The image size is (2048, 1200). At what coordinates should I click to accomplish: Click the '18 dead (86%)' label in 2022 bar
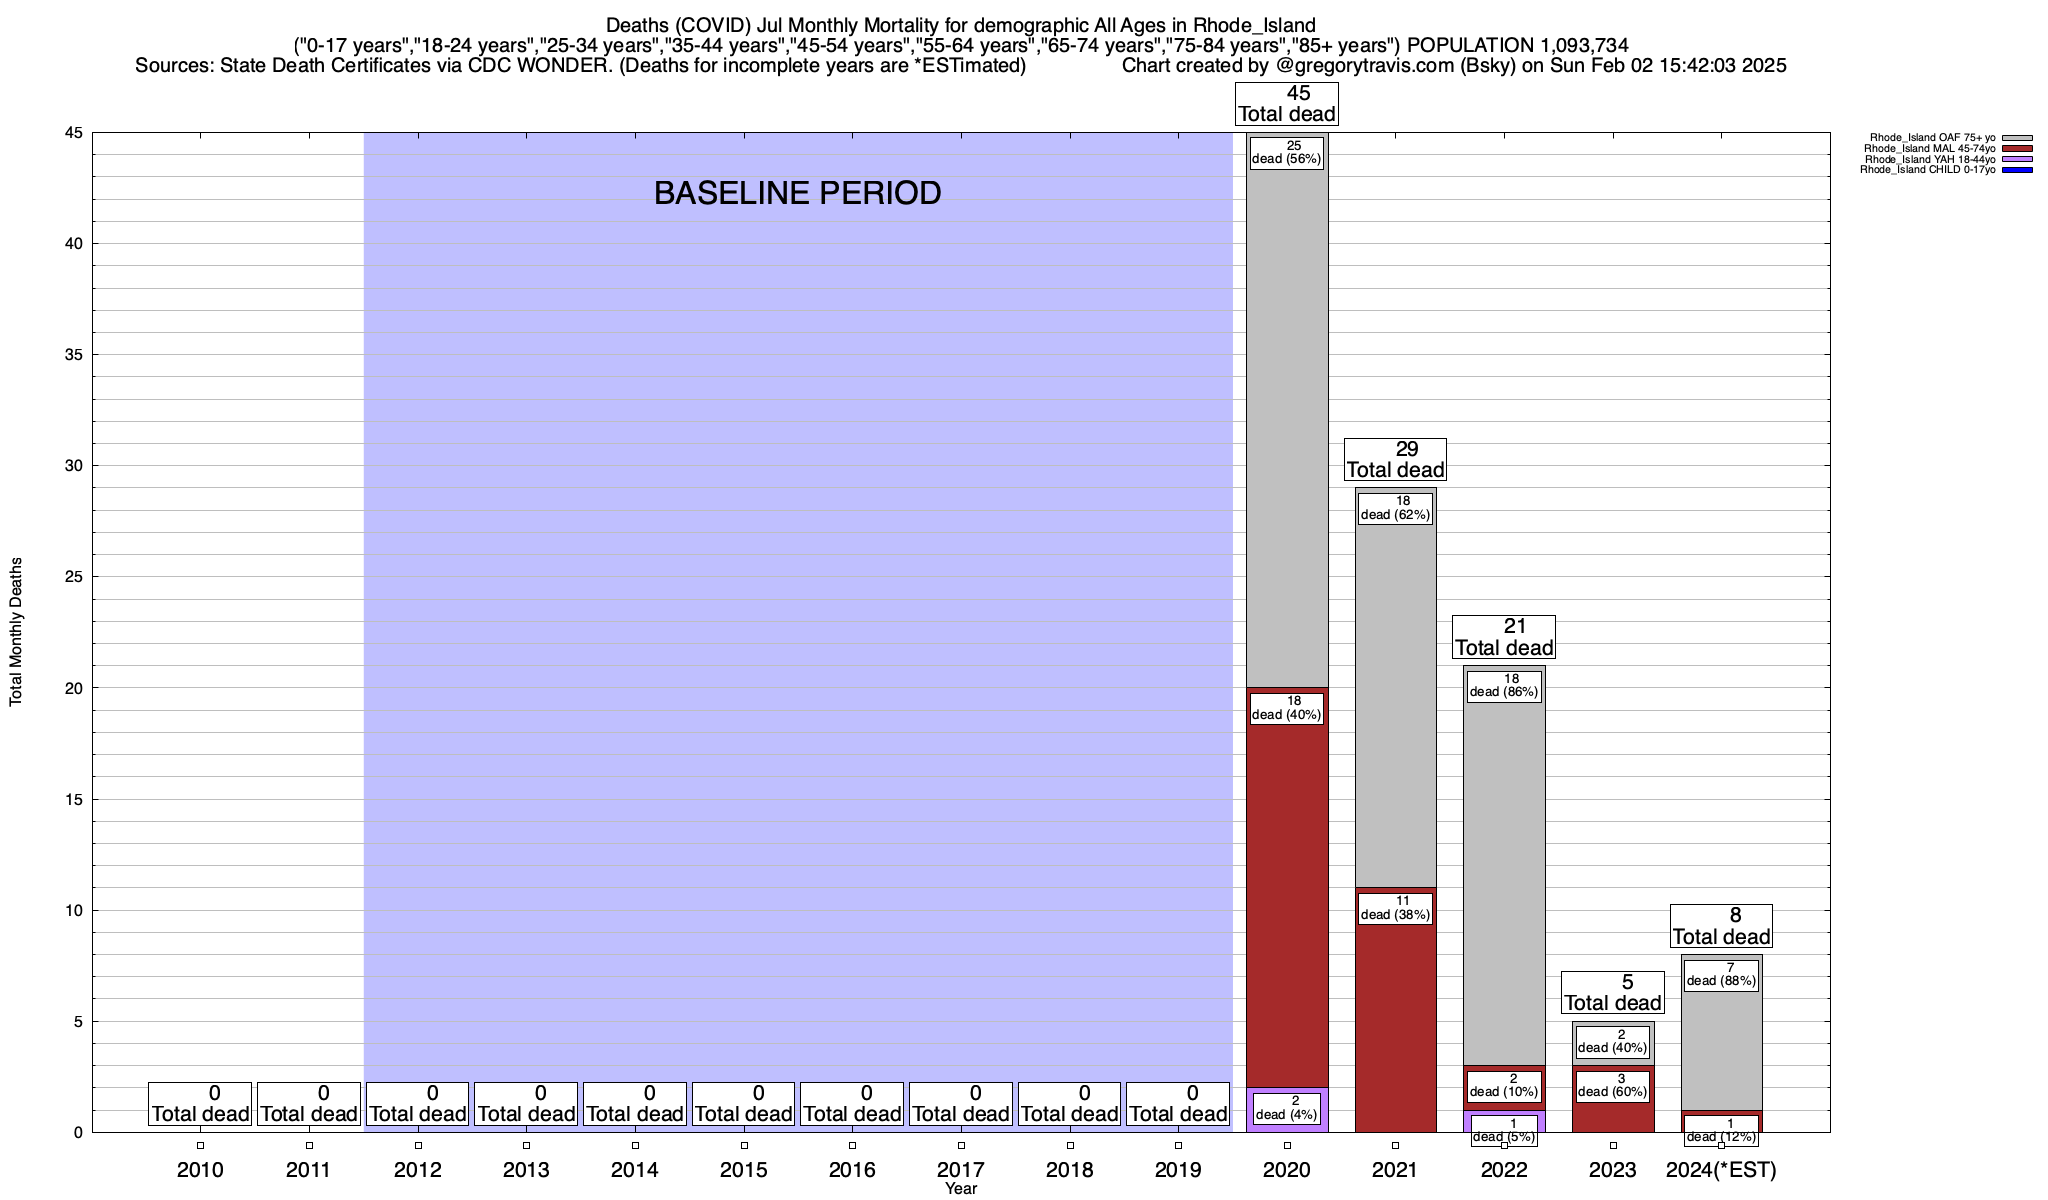click(1504, 685)
